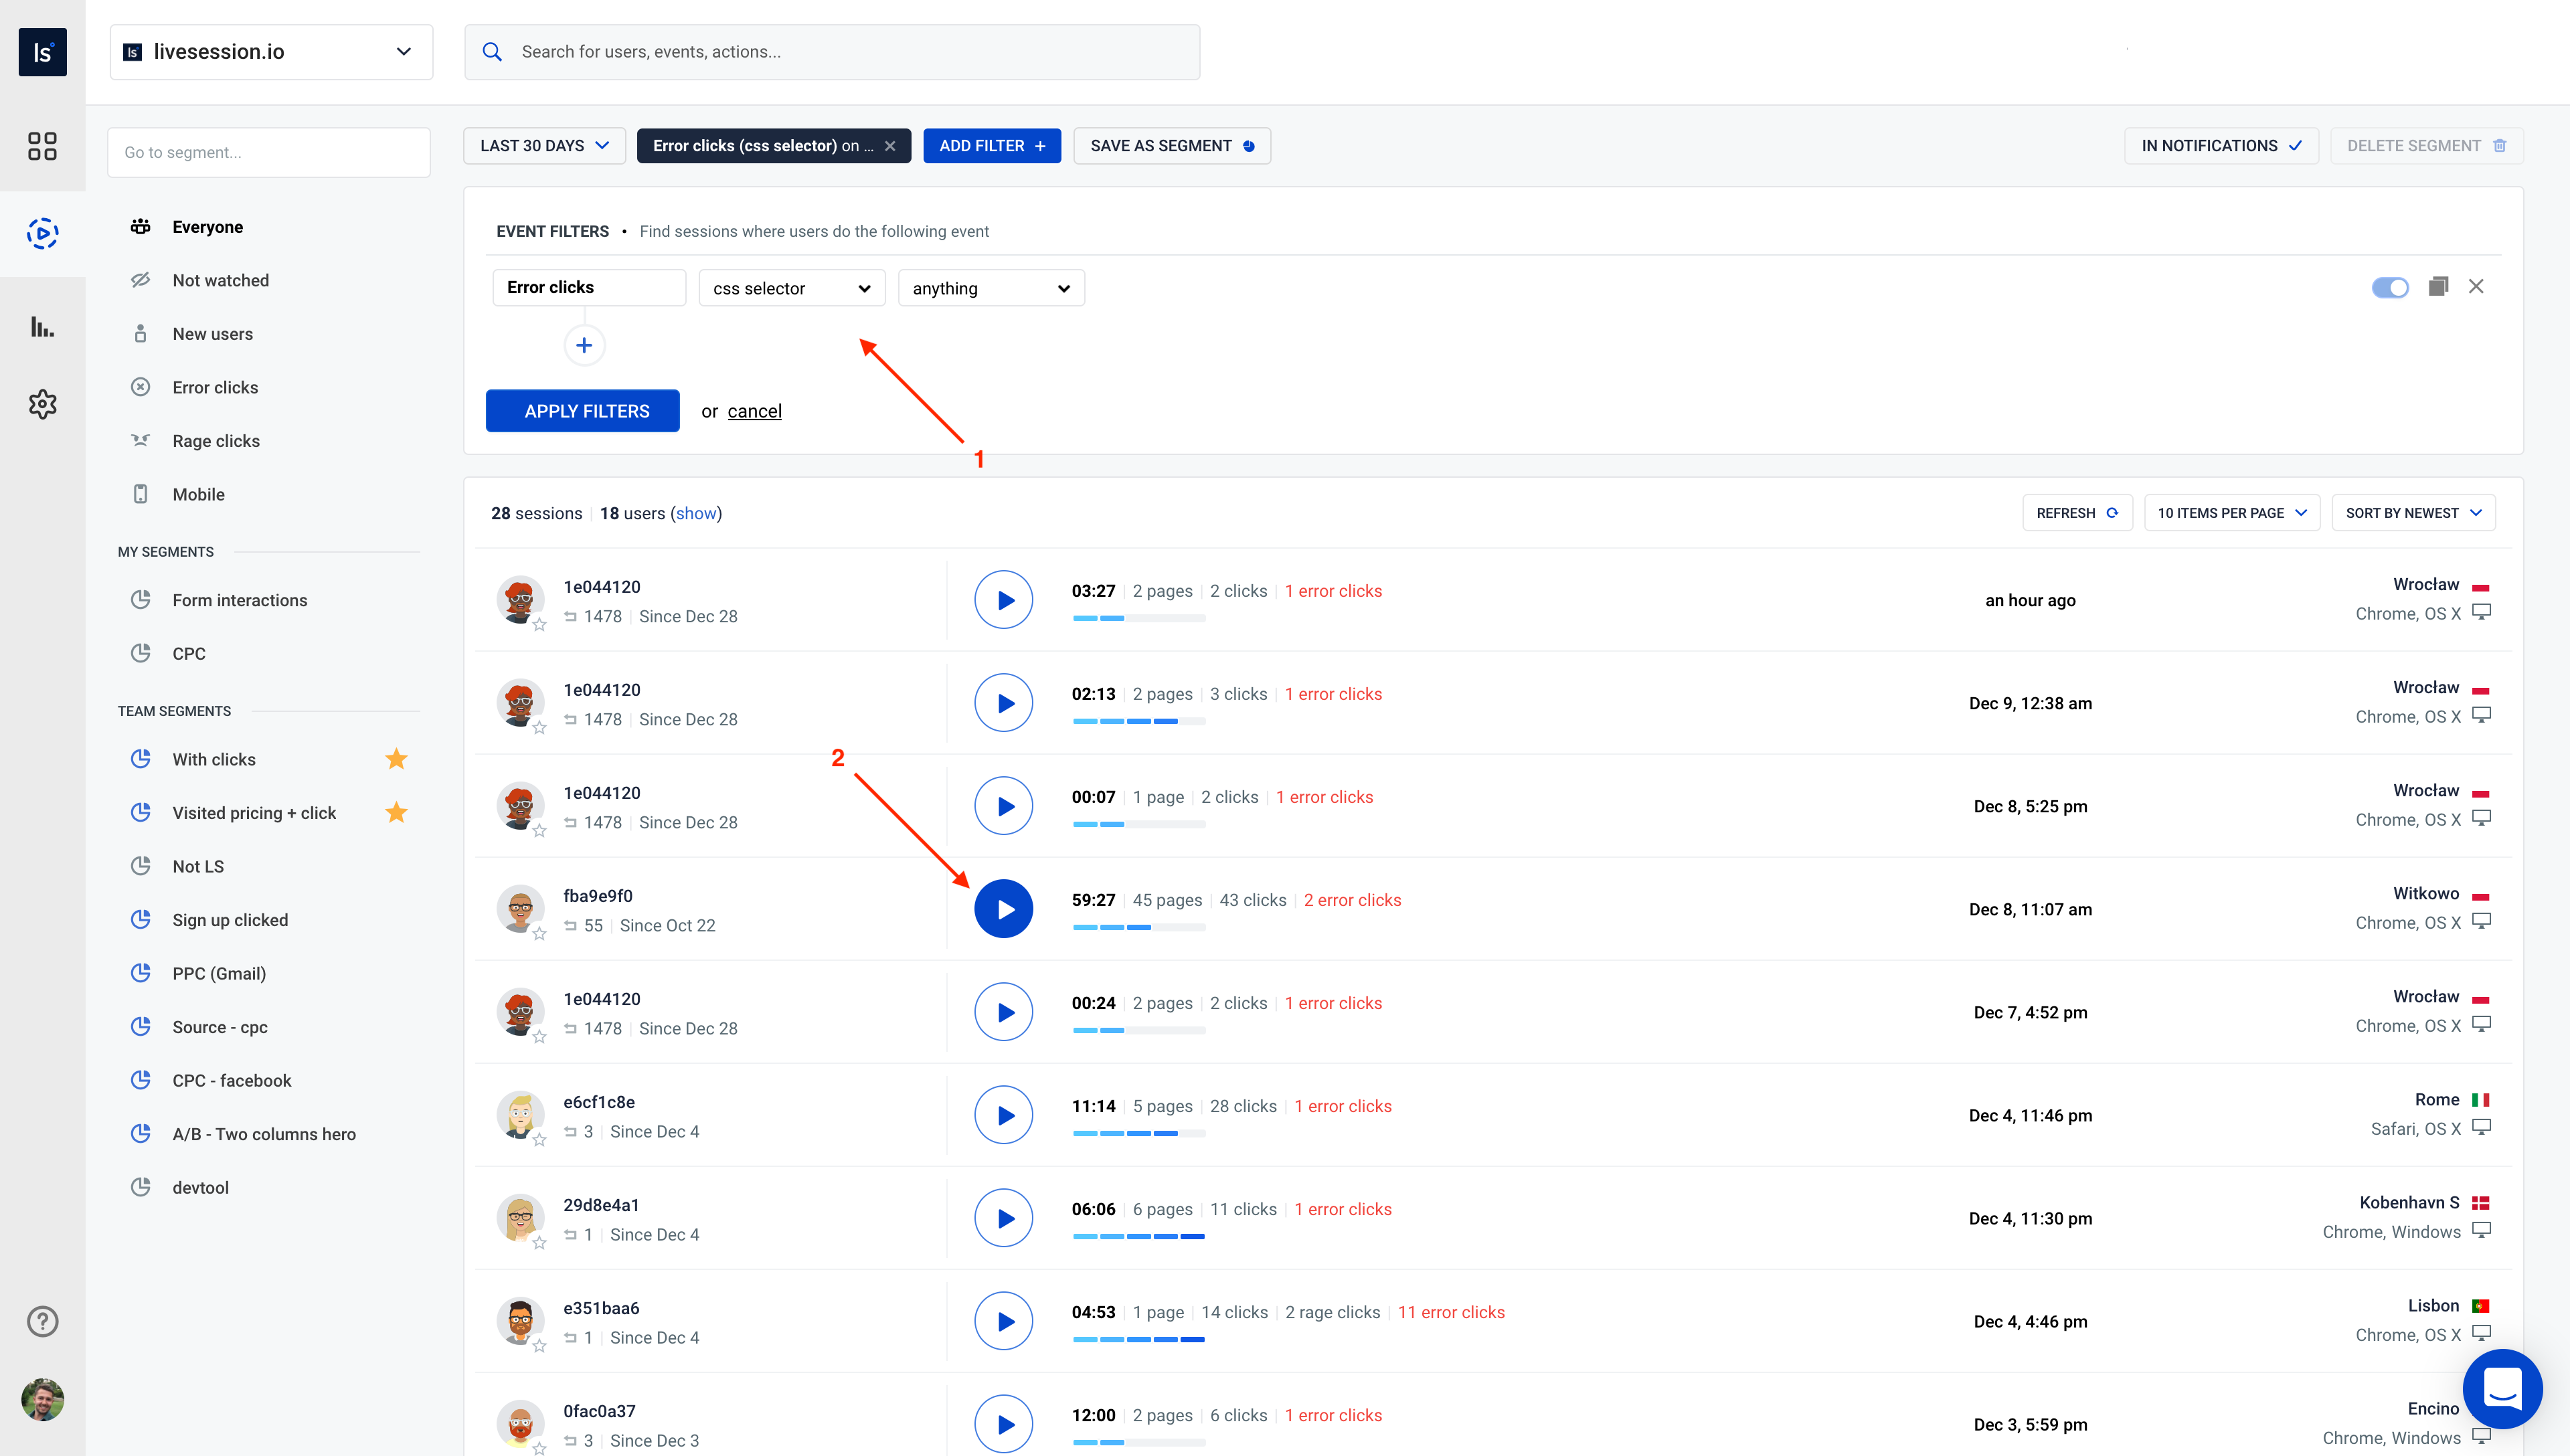The image size is (2570, 1456).
Task: Click the duplicate filter icon beside the toggle
Action: (x=2438, y=287)
